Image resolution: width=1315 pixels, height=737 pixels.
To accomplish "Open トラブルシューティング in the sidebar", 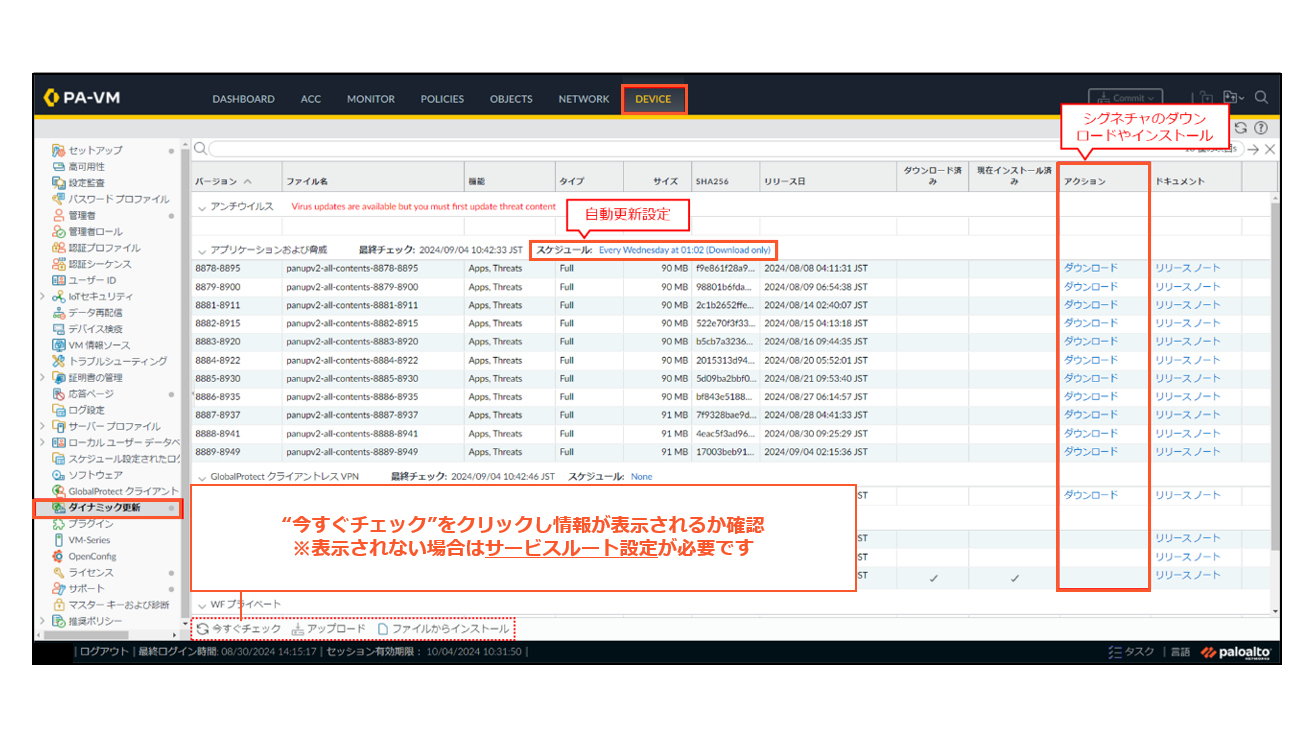I will pos(117,361).
